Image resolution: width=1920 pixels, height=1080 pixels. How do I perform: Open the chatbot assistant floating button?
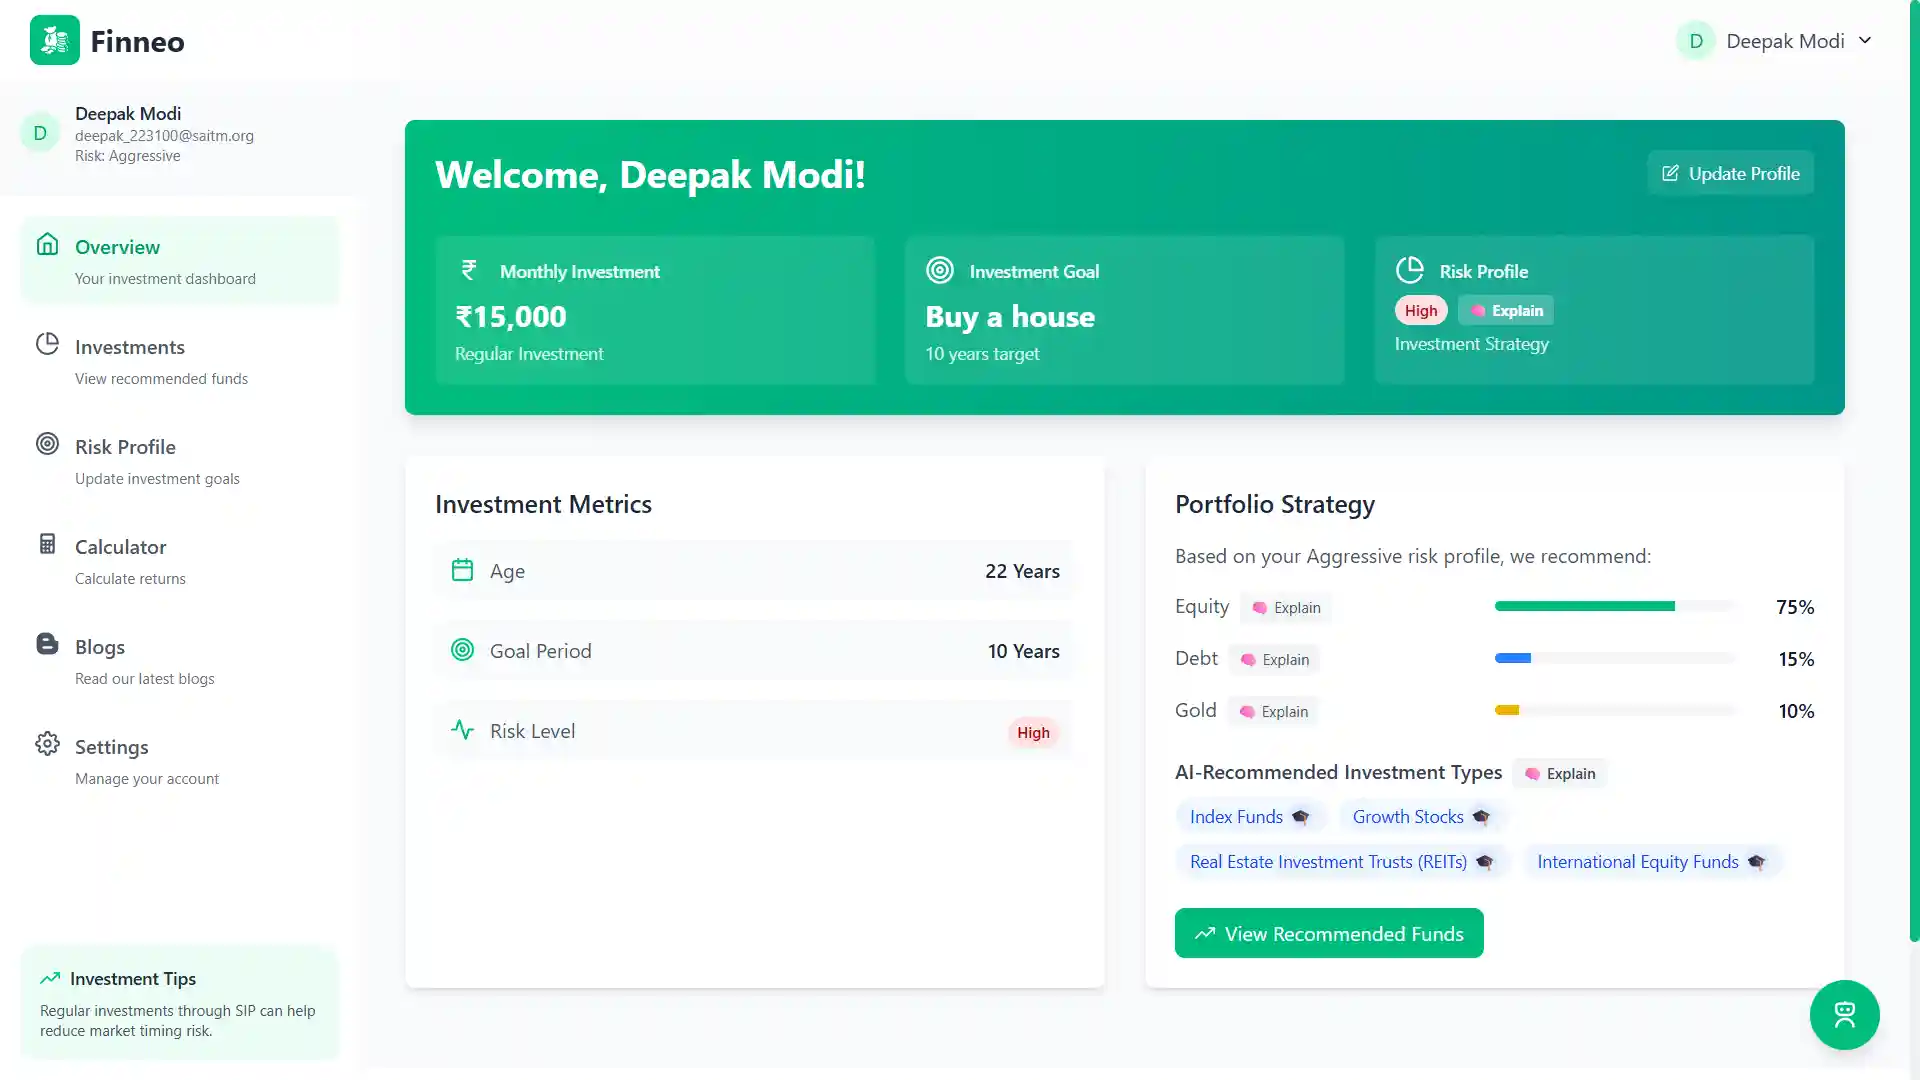click(1845, 1015)
